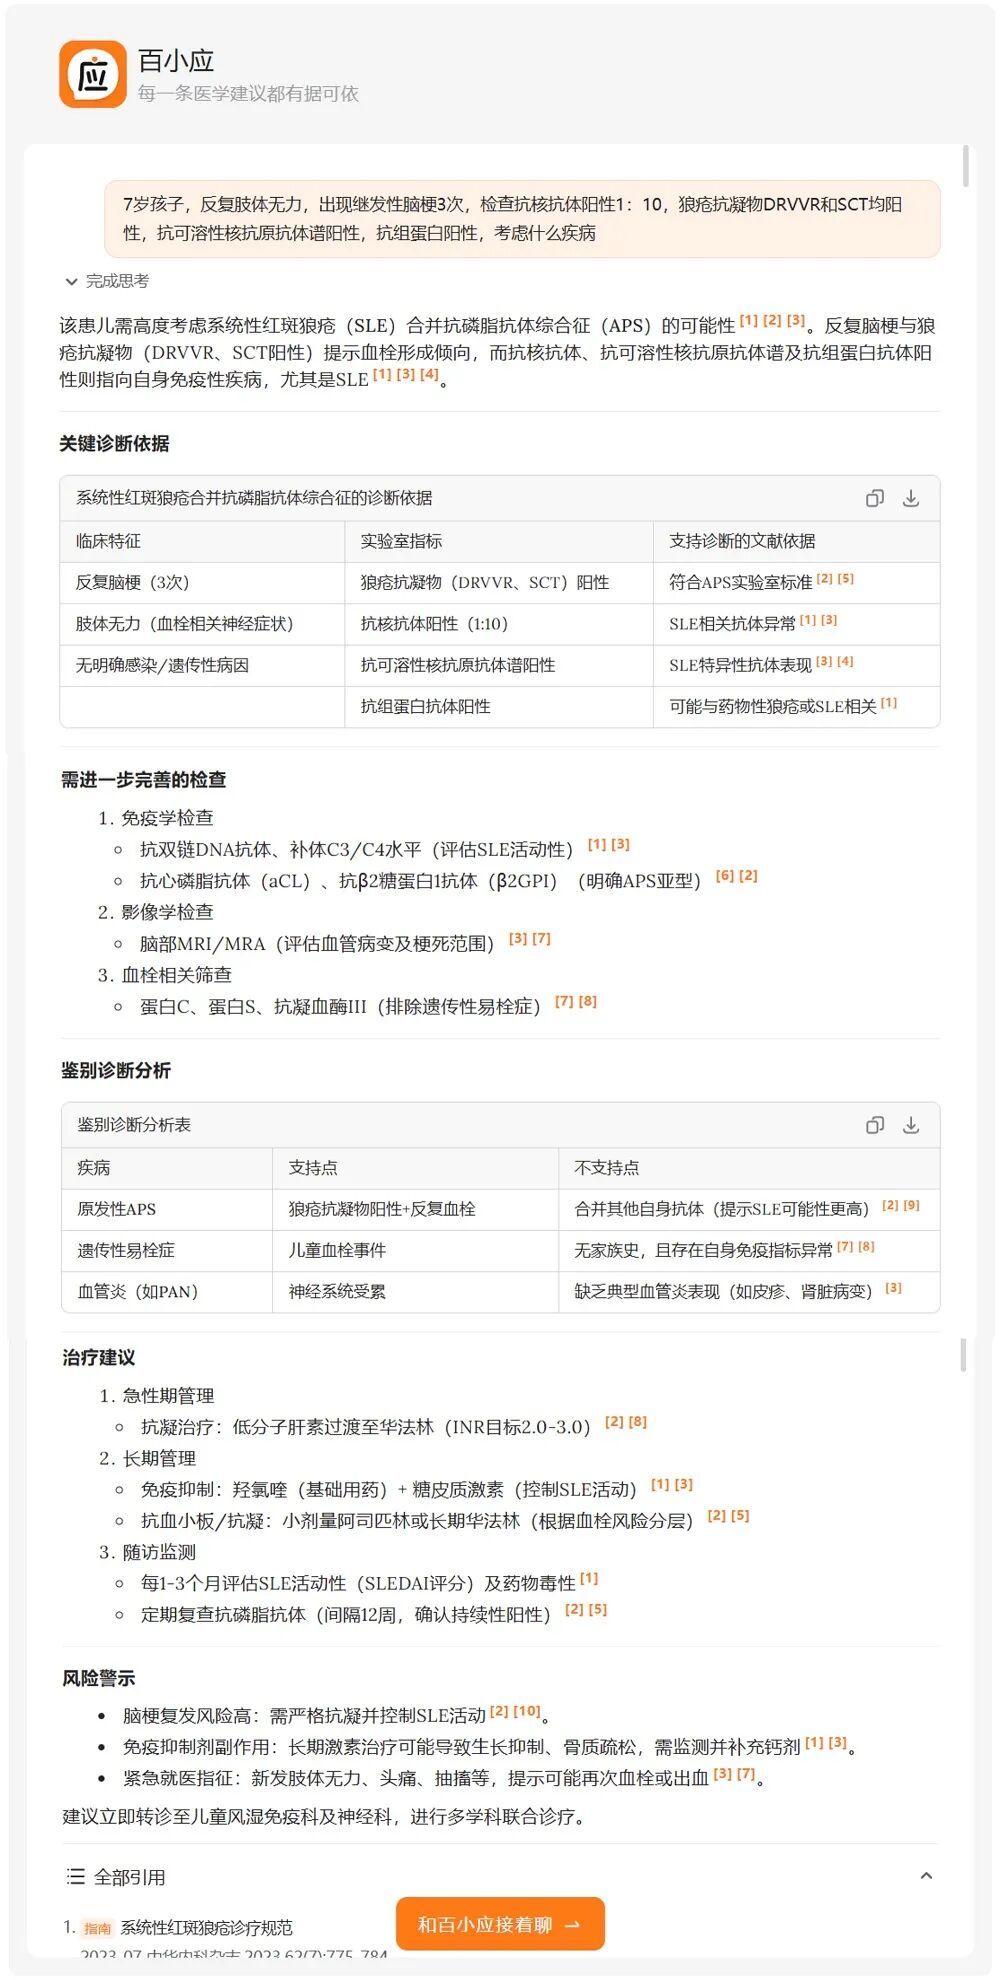Image resolution: width=1000 pixels, height=1980 pixels.
Task: Download the 鉴别诊断分析表 table
Action: pos(911,1125)
